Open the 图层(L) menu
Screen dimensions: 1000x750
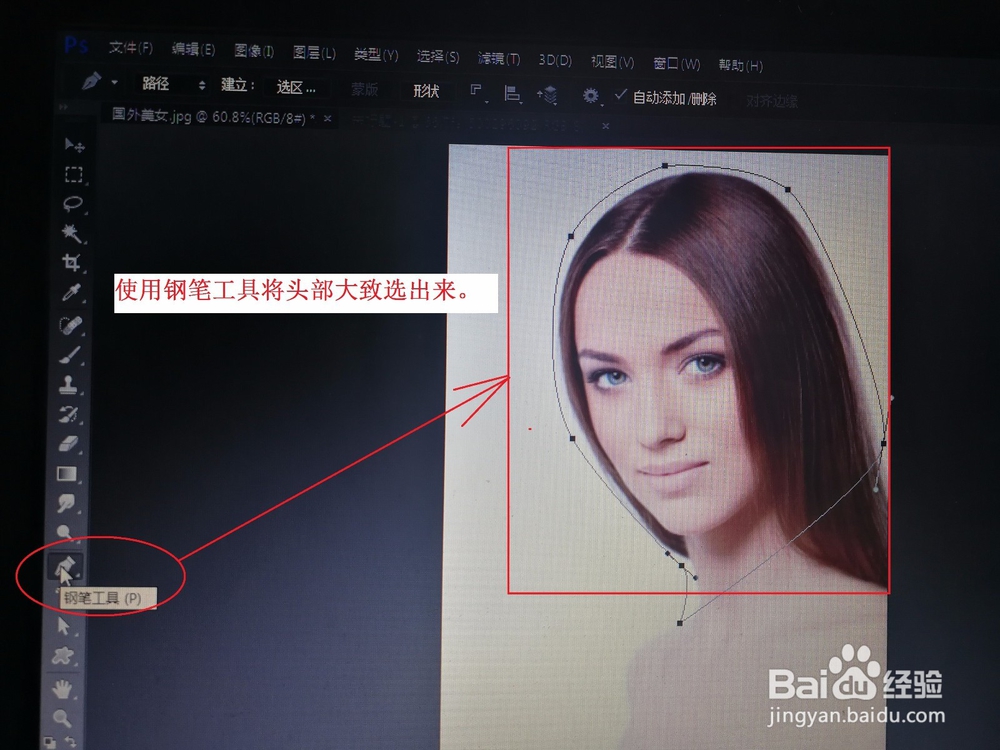coord(314,53)
